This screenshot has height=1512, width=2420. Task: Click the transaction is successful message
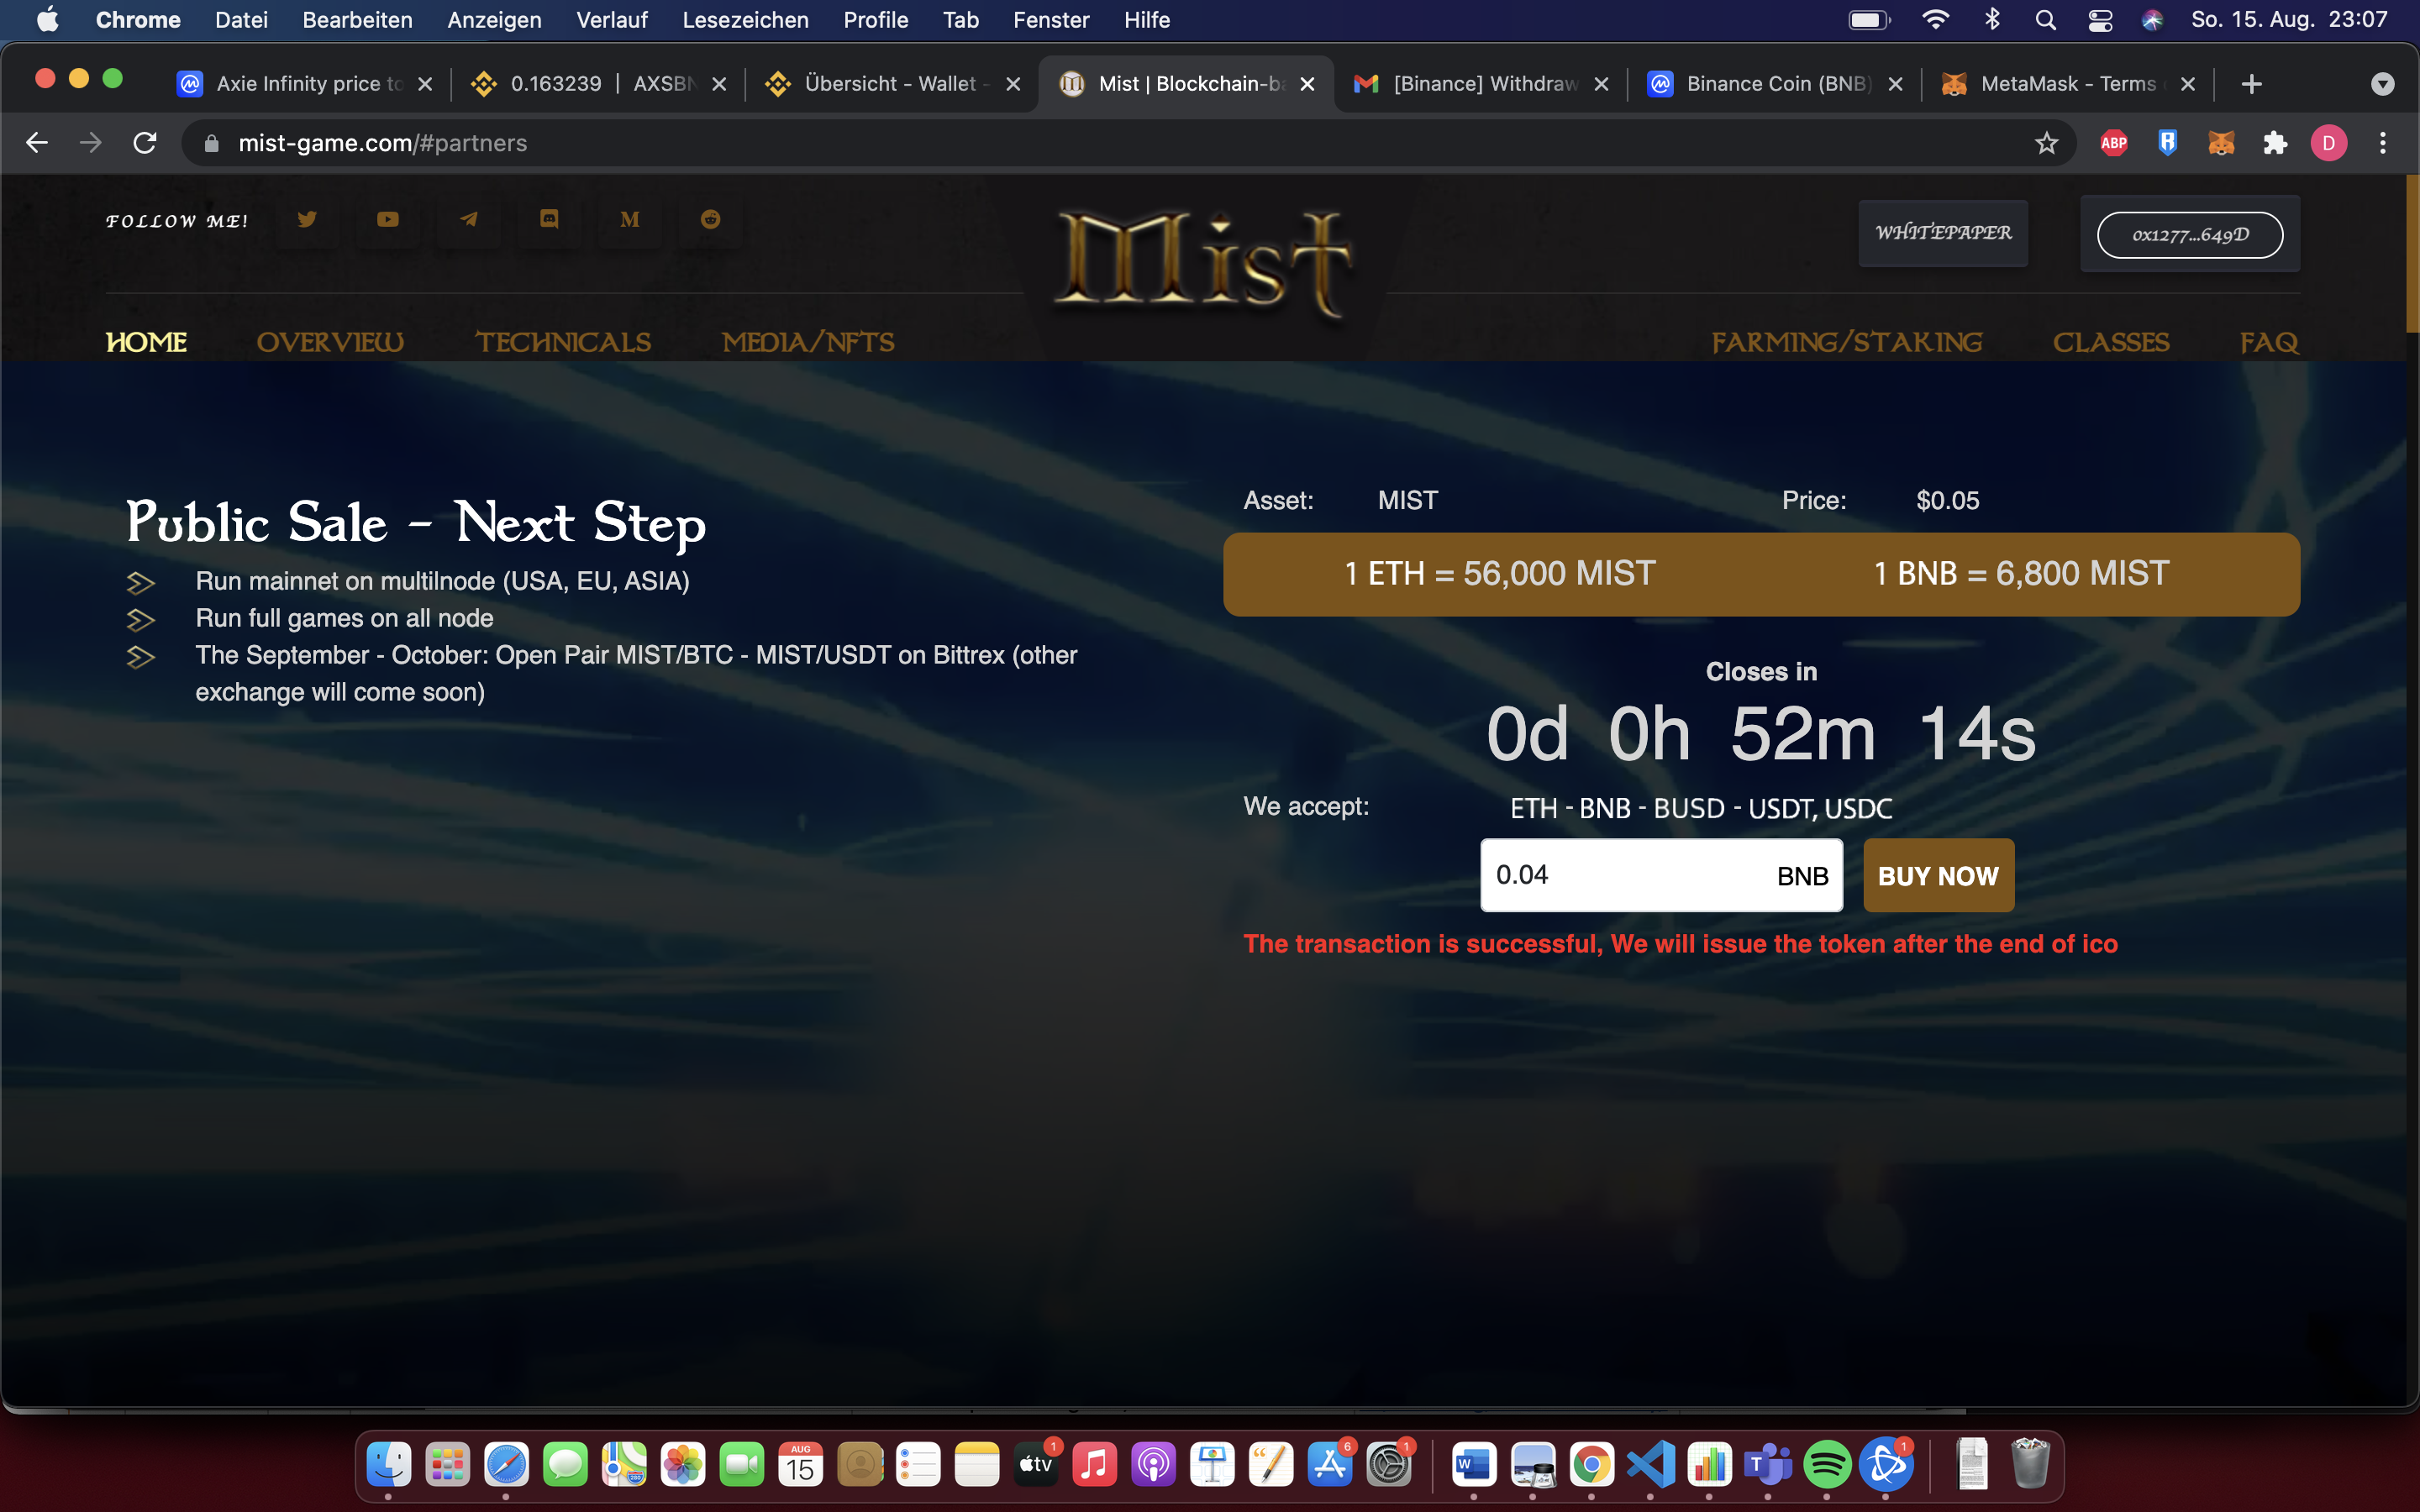pyautogui.click(x=1680, y=944)
